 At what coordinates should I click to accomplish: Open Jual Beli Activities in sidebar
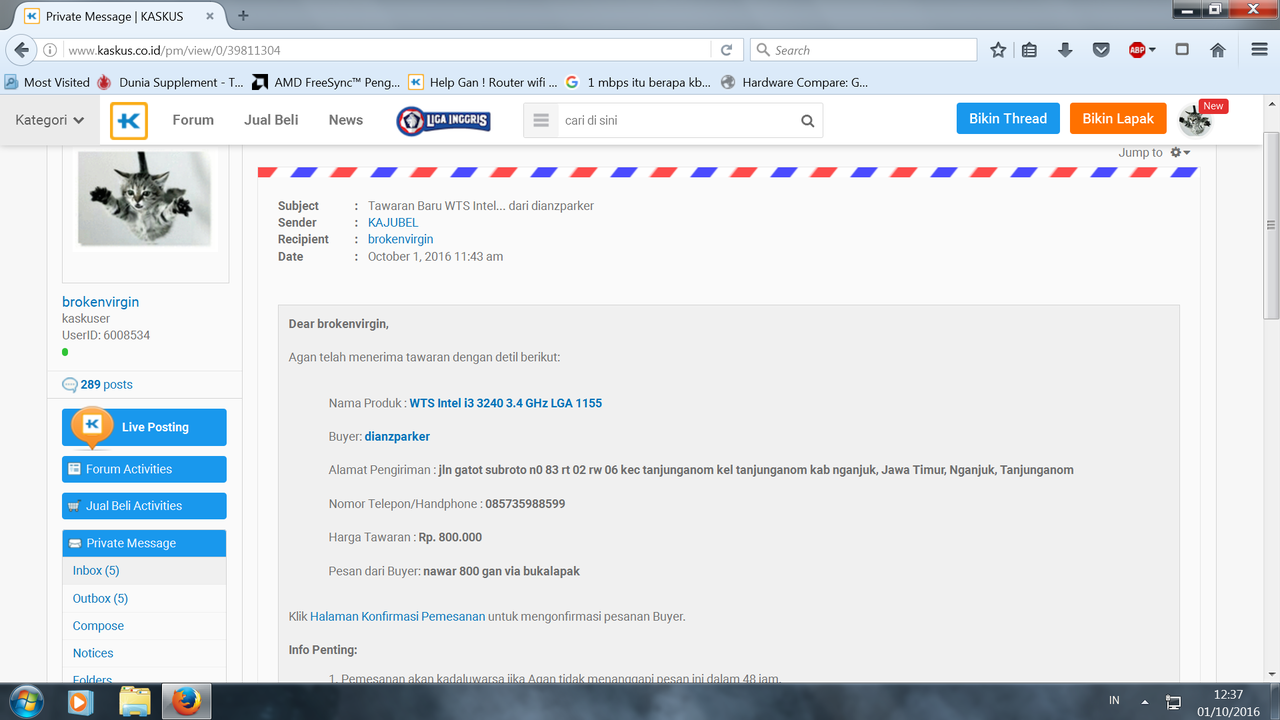point(144,506)
